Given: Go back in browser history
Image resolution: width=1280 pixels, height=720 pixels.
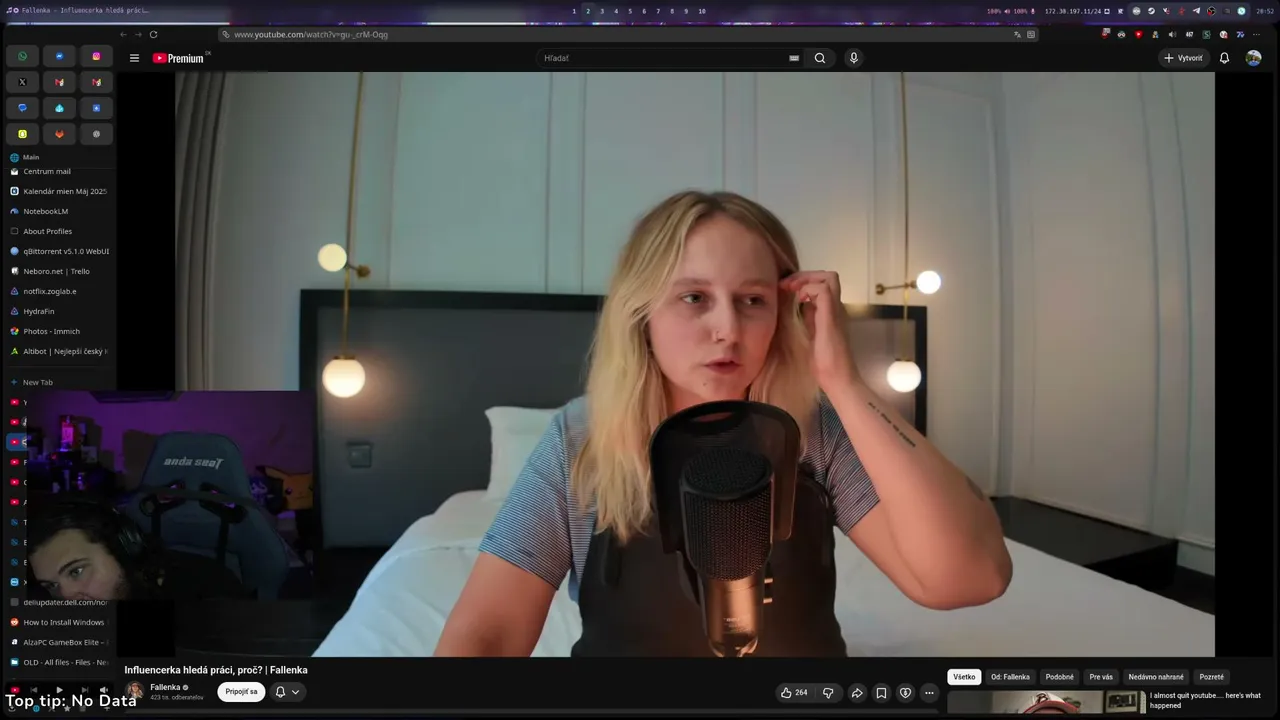Looking at the screenshot, I should (x=123, y=34).
